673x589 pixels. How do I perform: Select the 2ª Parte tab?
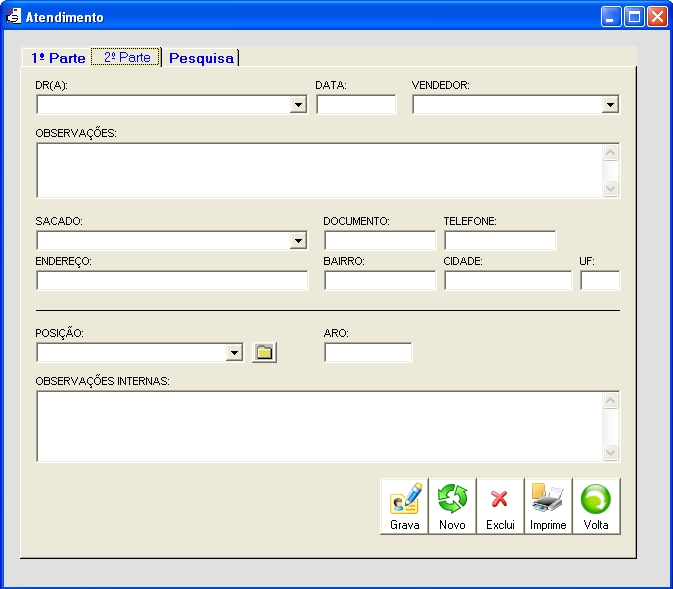pyautogui.click(x=127, y=57)
